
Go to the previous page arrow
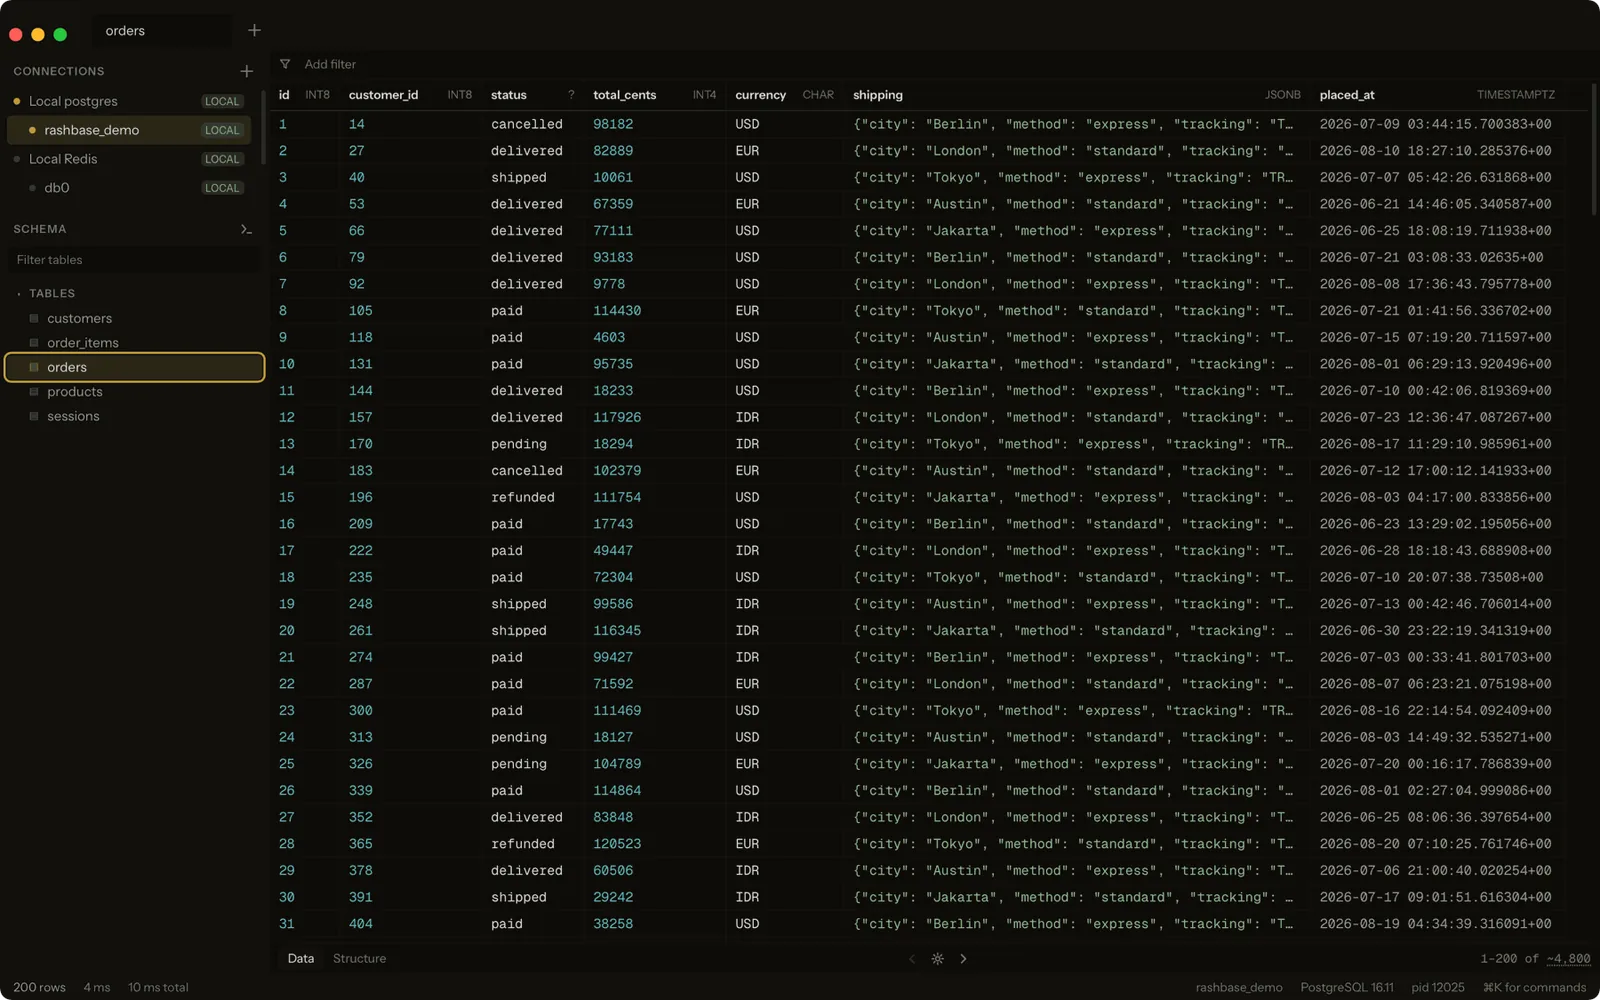coord(912,959)
